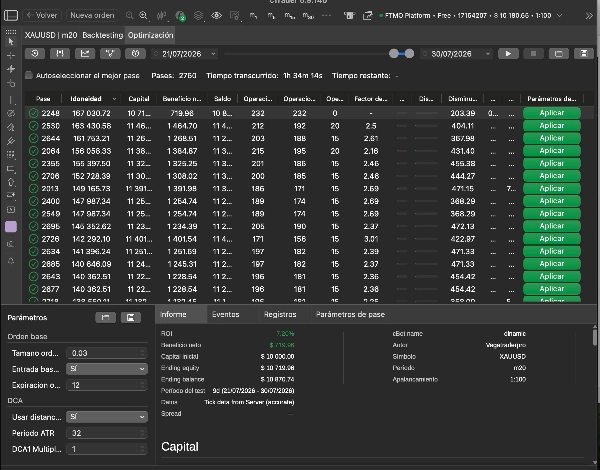Toggle the left sidebar panel icon
The image size is (600, 470).
(x=11, y=16)
